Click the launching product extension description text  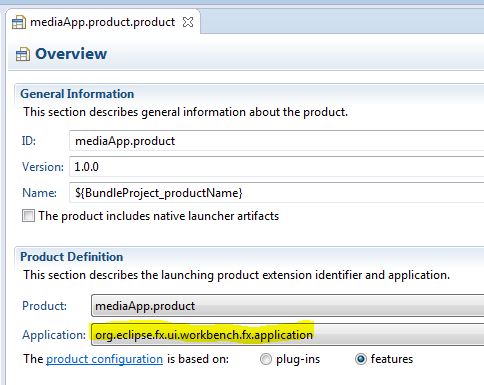(236, 275)
